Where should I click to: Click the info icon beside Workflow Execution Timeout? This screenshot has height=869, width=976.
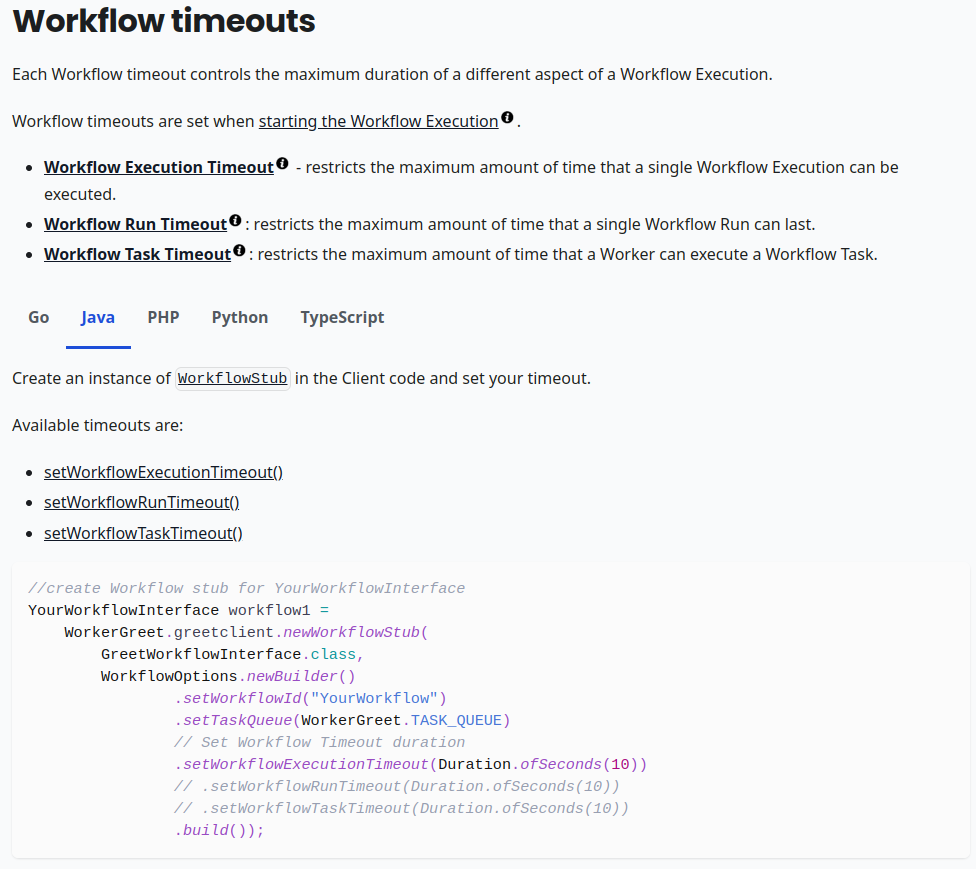point(282,161)
